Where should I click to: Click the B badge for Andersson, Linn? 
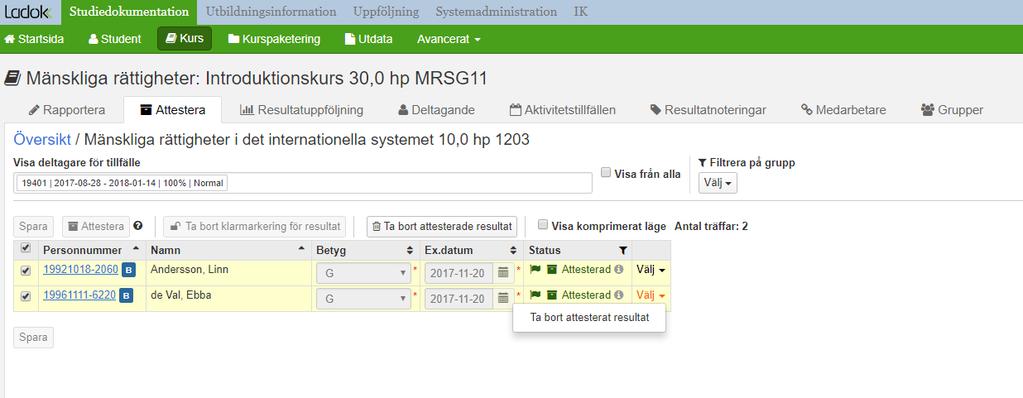[x=128, y=270]
